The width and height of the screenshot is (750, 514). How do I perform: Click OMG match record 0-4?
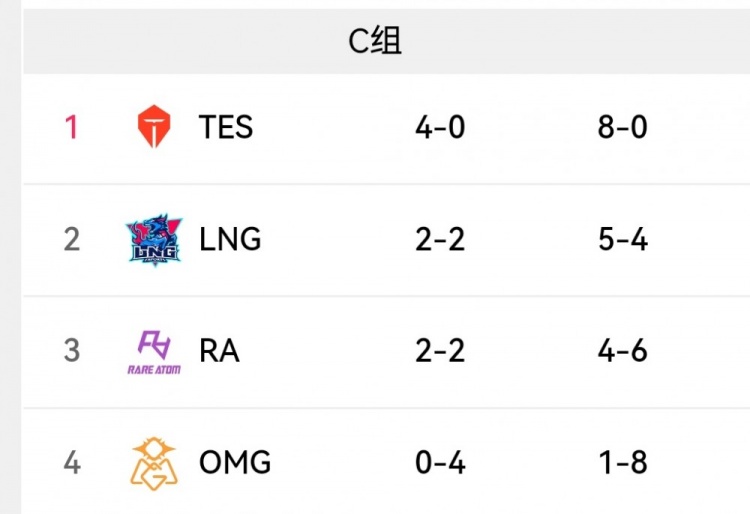[x=440, y=463]
